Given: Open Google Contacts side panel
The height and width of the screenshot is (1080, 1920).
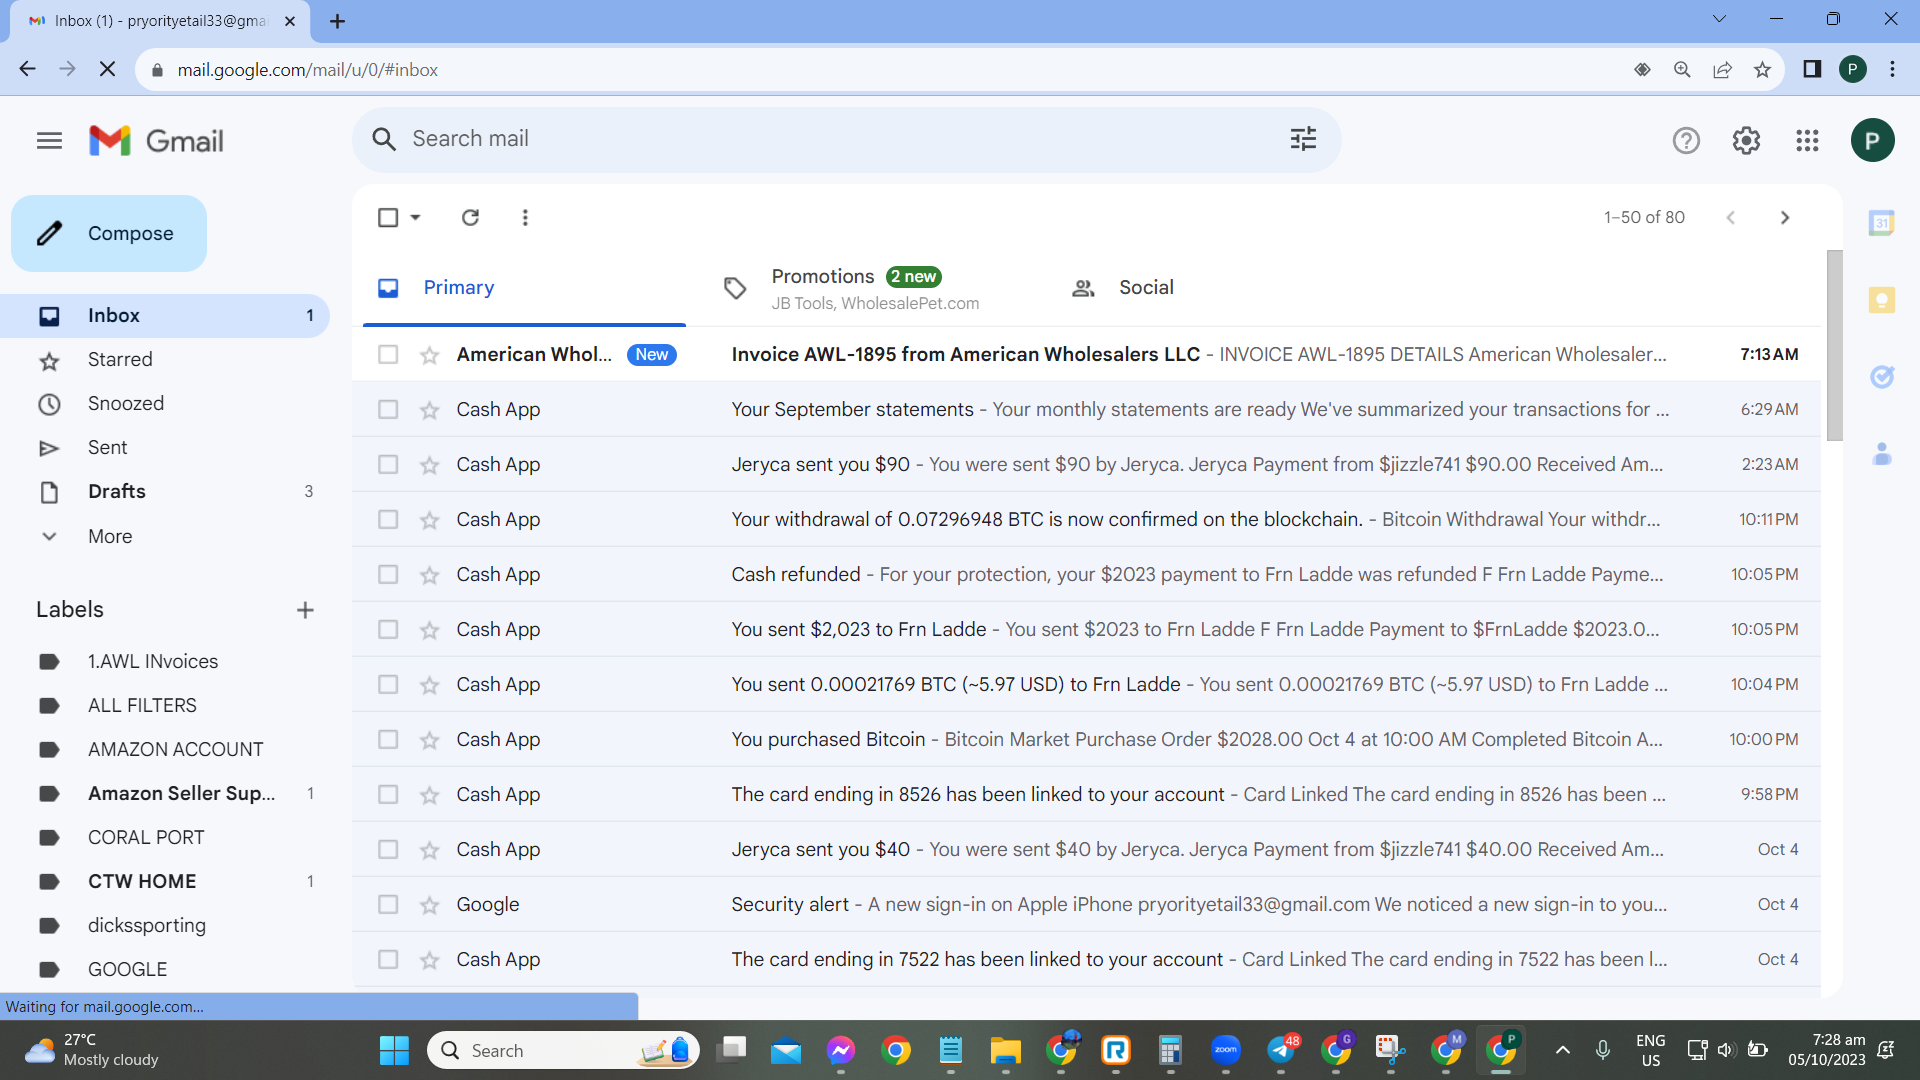Looking at the screenshot, I should click(1882, 454).
